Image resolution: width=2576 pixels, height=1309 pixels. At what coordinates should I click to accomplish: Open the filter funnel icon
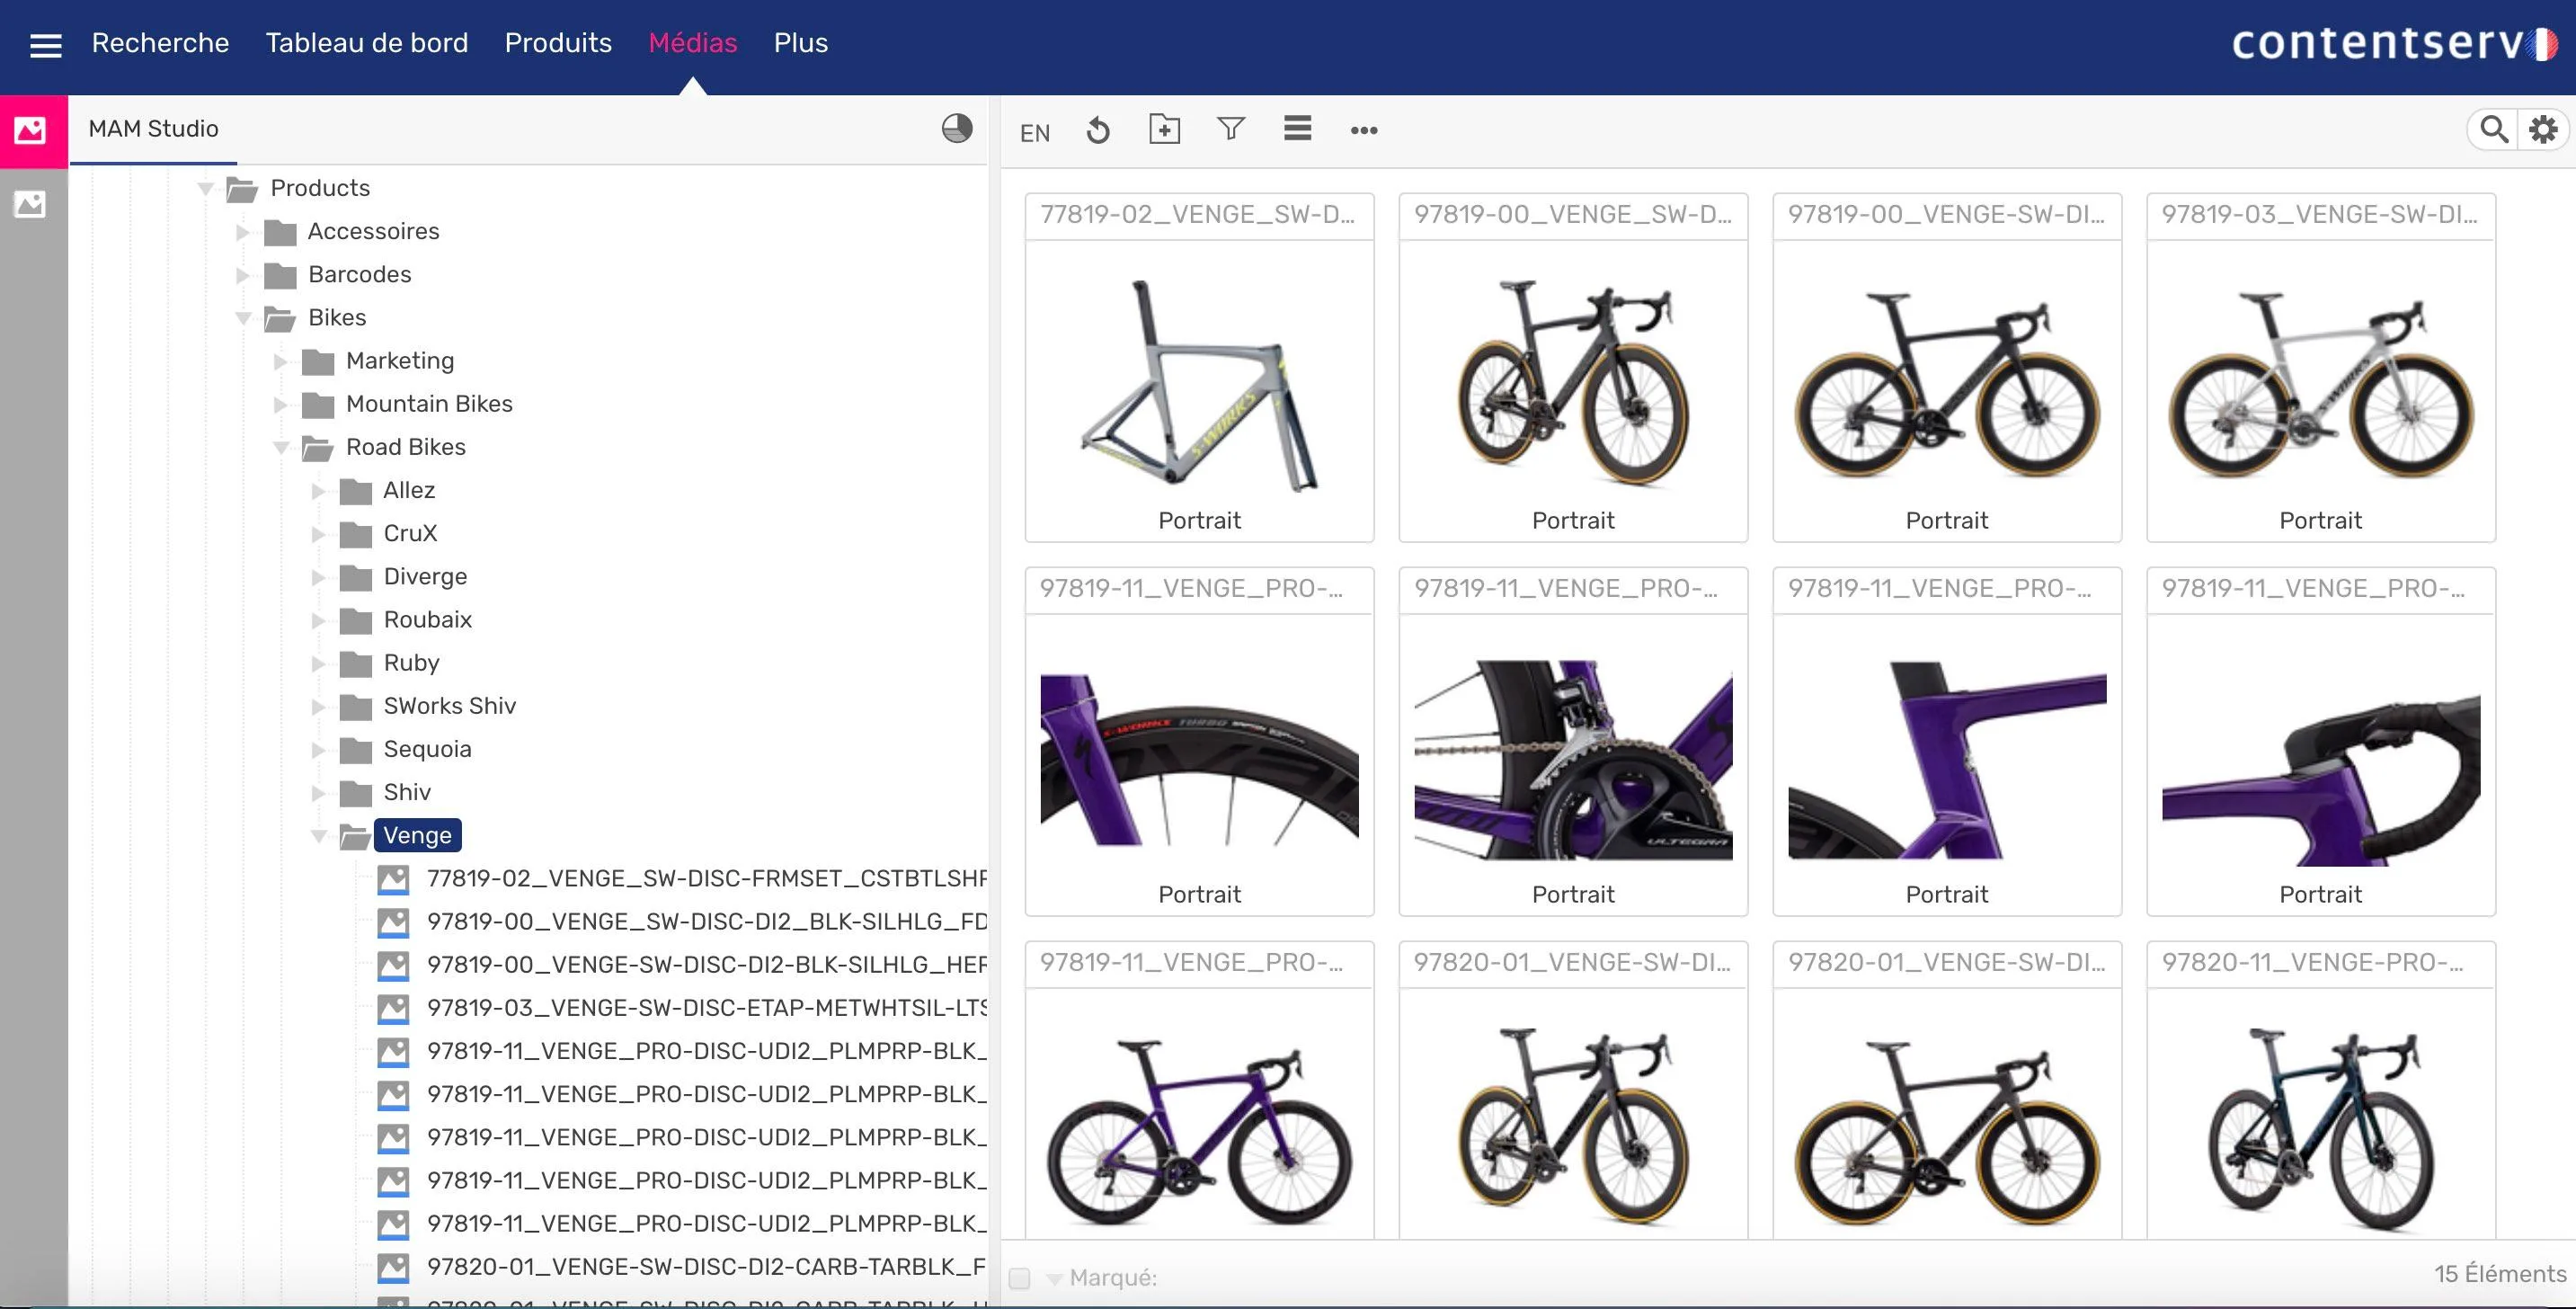(1231, 129)
